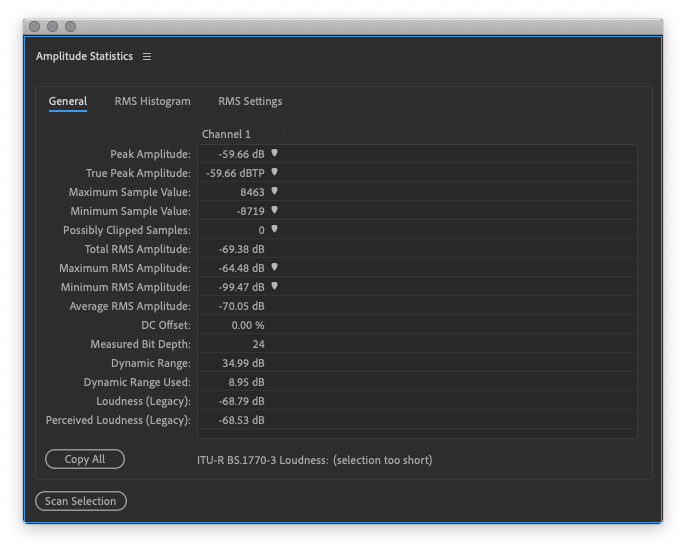Jump to the Minimum RMS Amplitude marker
Image resolution: width=686 pixels, height=551 pixels.
274,286
